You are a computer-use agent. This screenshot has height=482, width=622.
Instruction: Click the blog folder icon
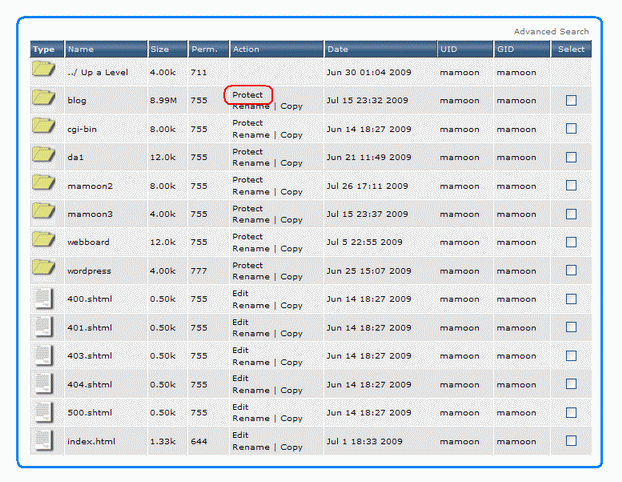tap(43, 99)
